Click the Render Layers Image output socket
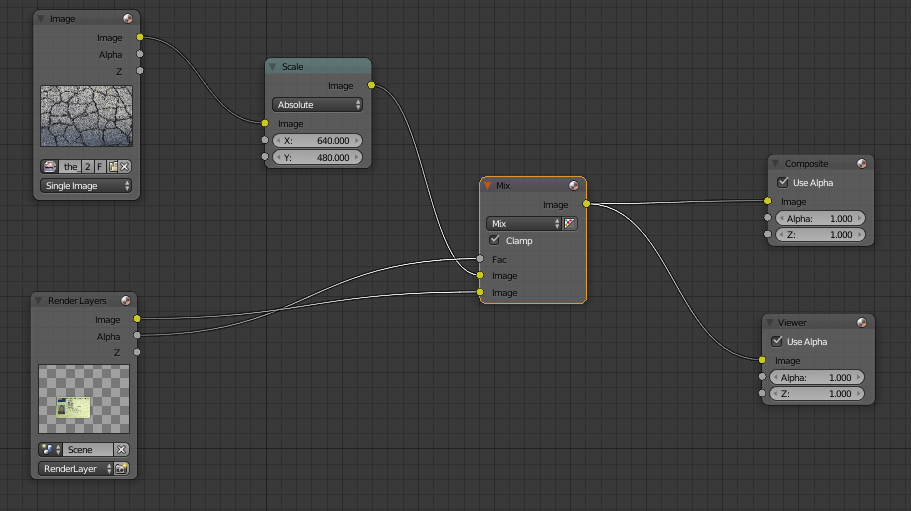Screen dimensions: 911x511 [x=137, y=319]
